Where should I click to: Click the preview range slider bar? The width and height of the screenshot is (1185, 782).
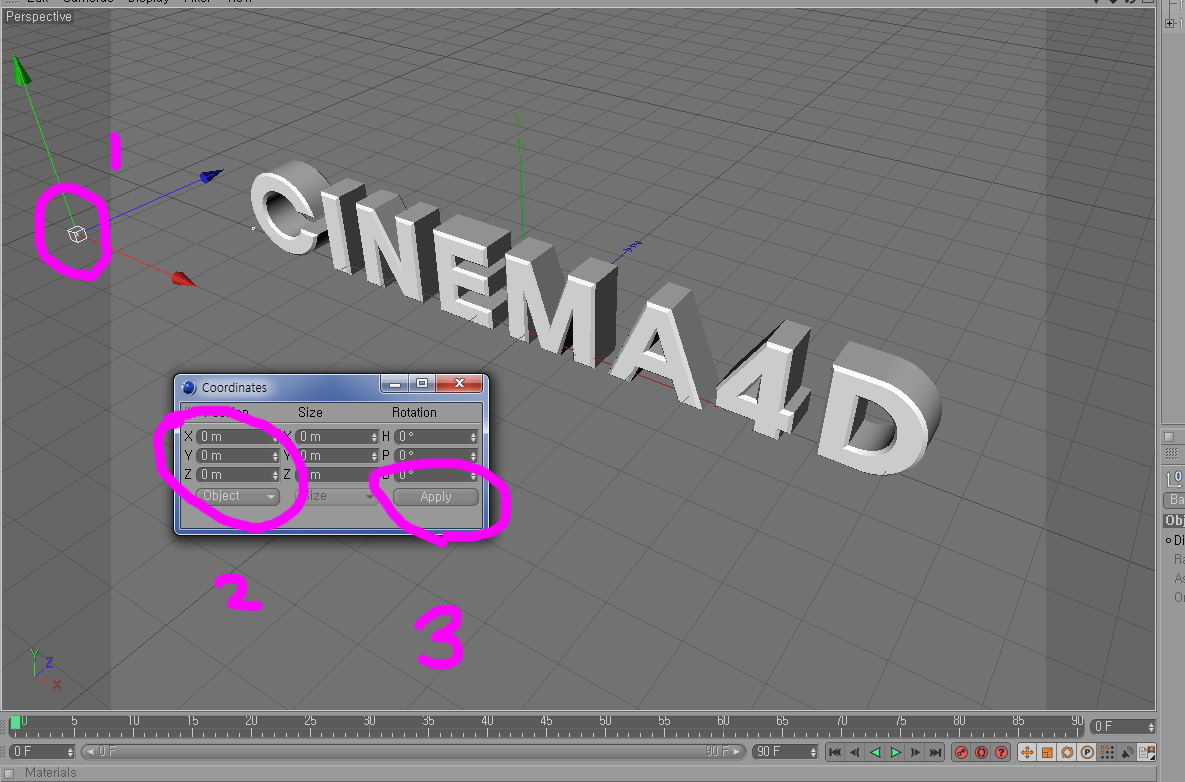point(413,752)
